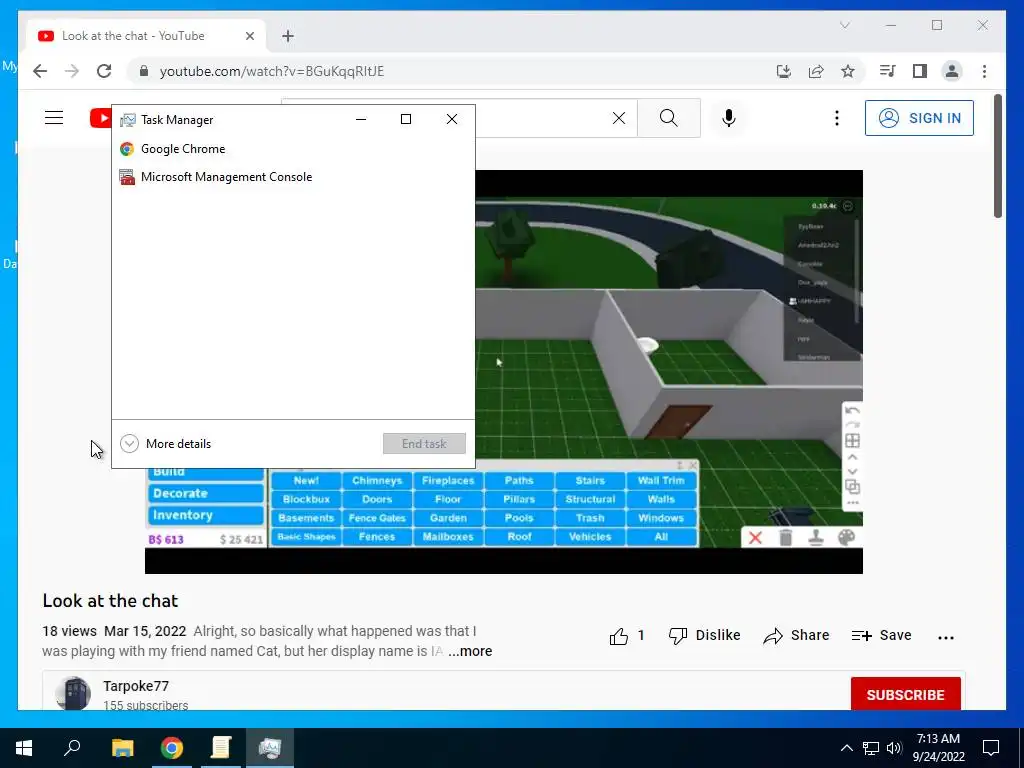
Task: Click the Dislike button
Action: 705,635
